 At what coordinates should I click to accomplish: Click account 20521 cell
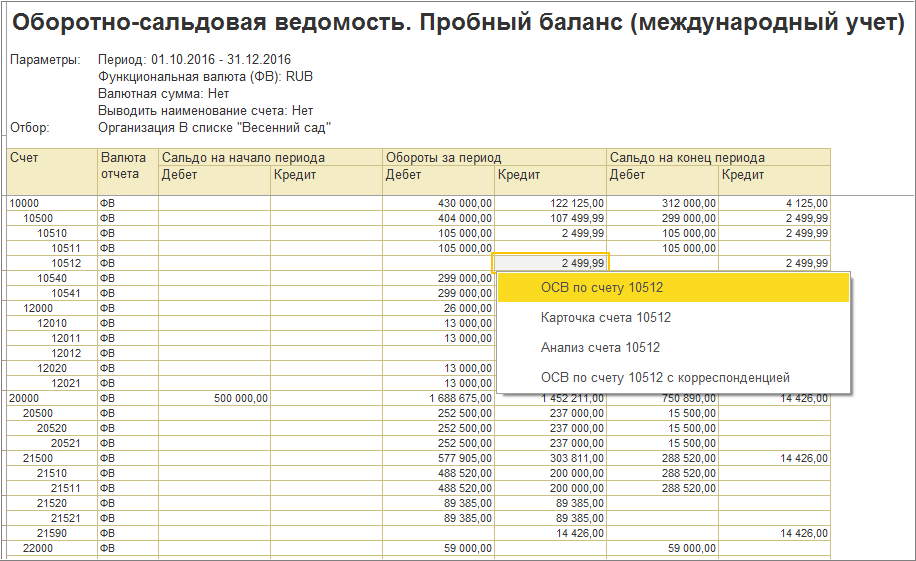click(x=52, y=443)
